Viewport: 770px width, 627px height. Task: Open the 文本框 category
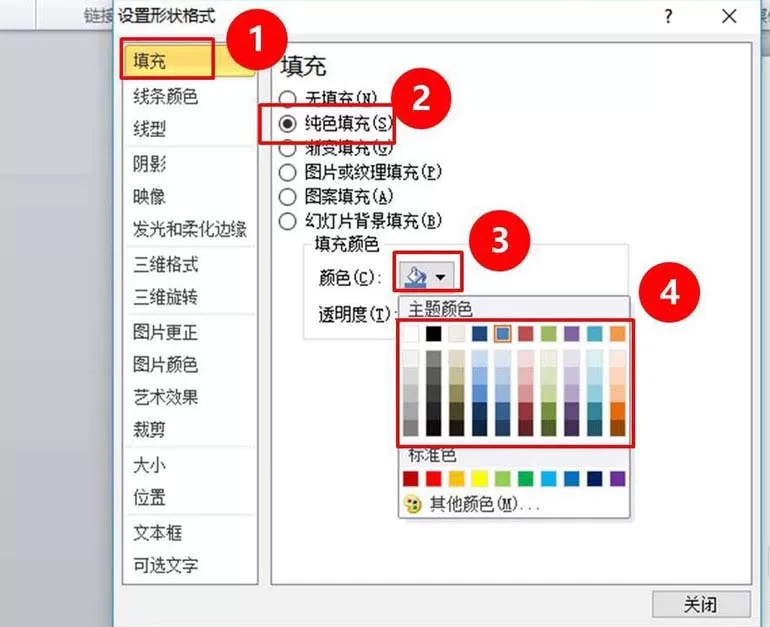click(158, 533)
